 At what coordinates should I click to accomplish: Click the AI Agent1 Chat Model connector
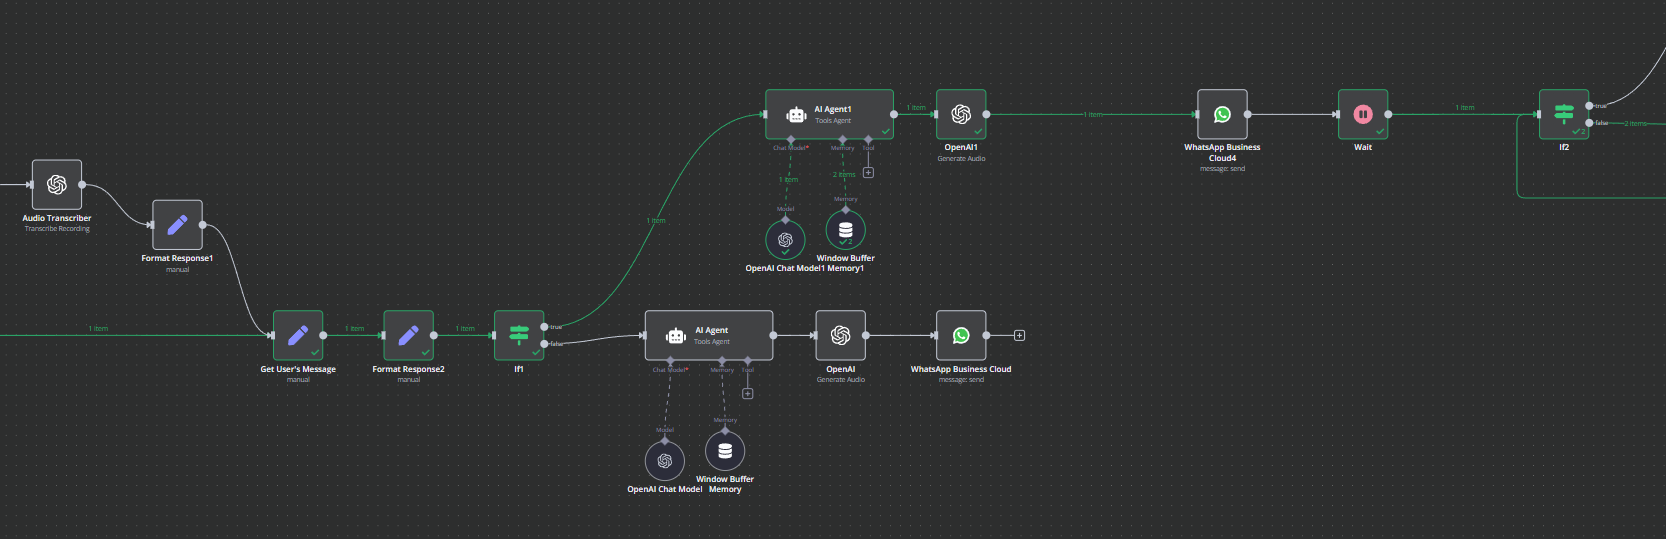point(791,139)
